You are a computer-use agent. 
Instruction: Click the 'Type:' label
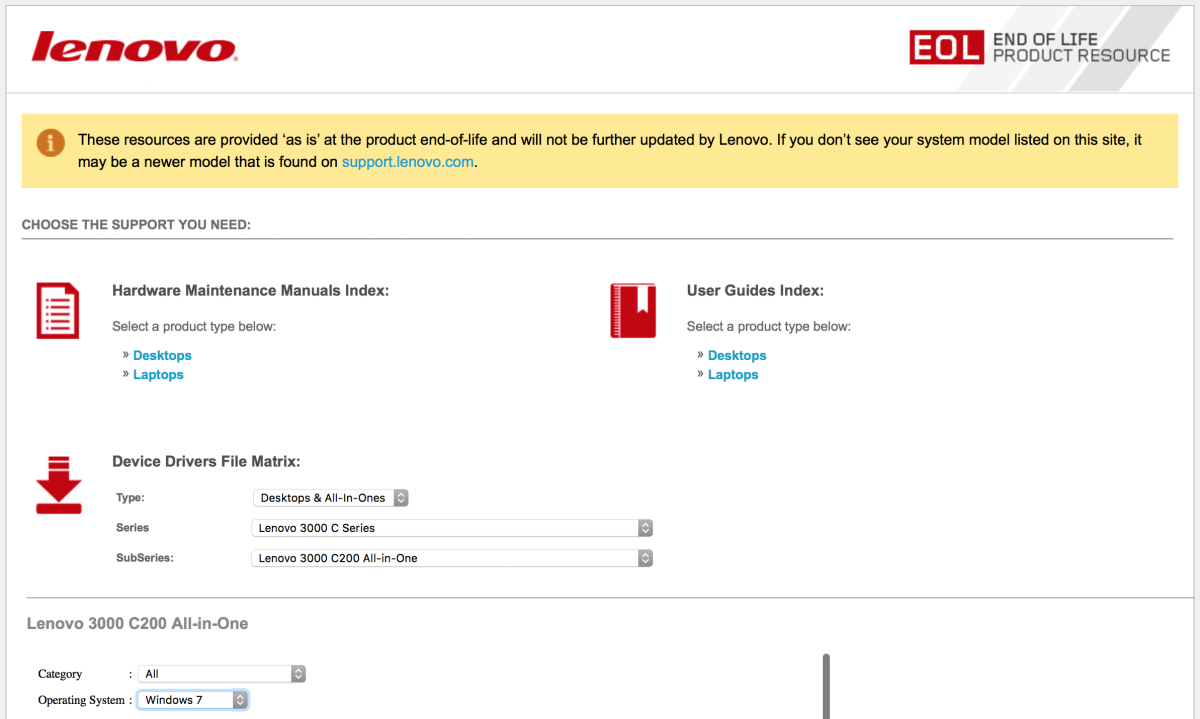[130, 497]
